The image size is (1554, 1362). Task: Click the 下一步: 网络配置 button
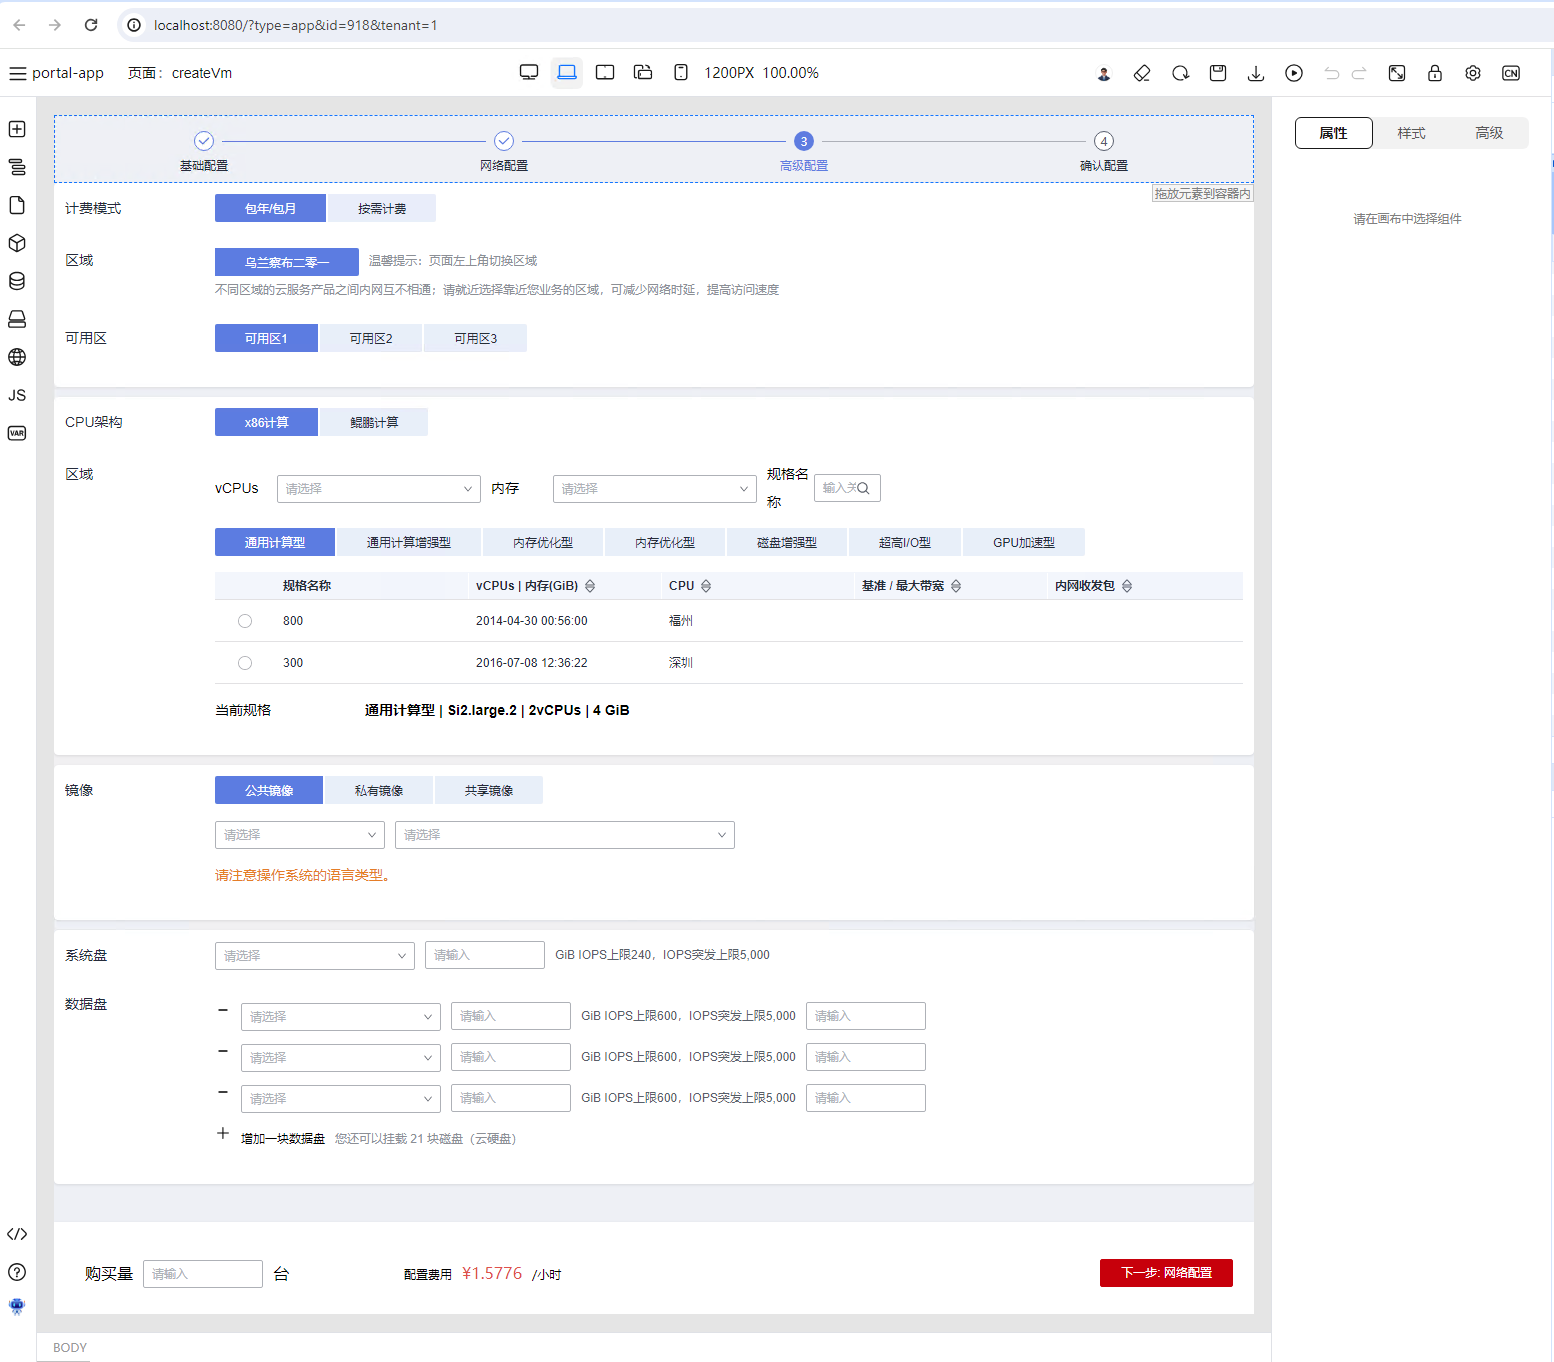(x=1166, y=1273)
